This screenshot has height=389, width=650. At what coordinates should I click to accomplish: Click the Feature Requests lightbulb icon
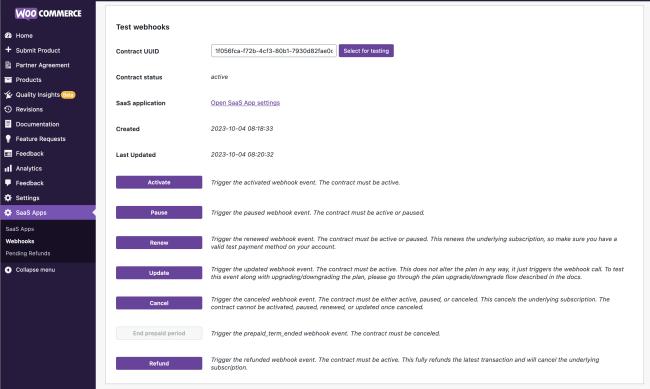coord(8,139)
